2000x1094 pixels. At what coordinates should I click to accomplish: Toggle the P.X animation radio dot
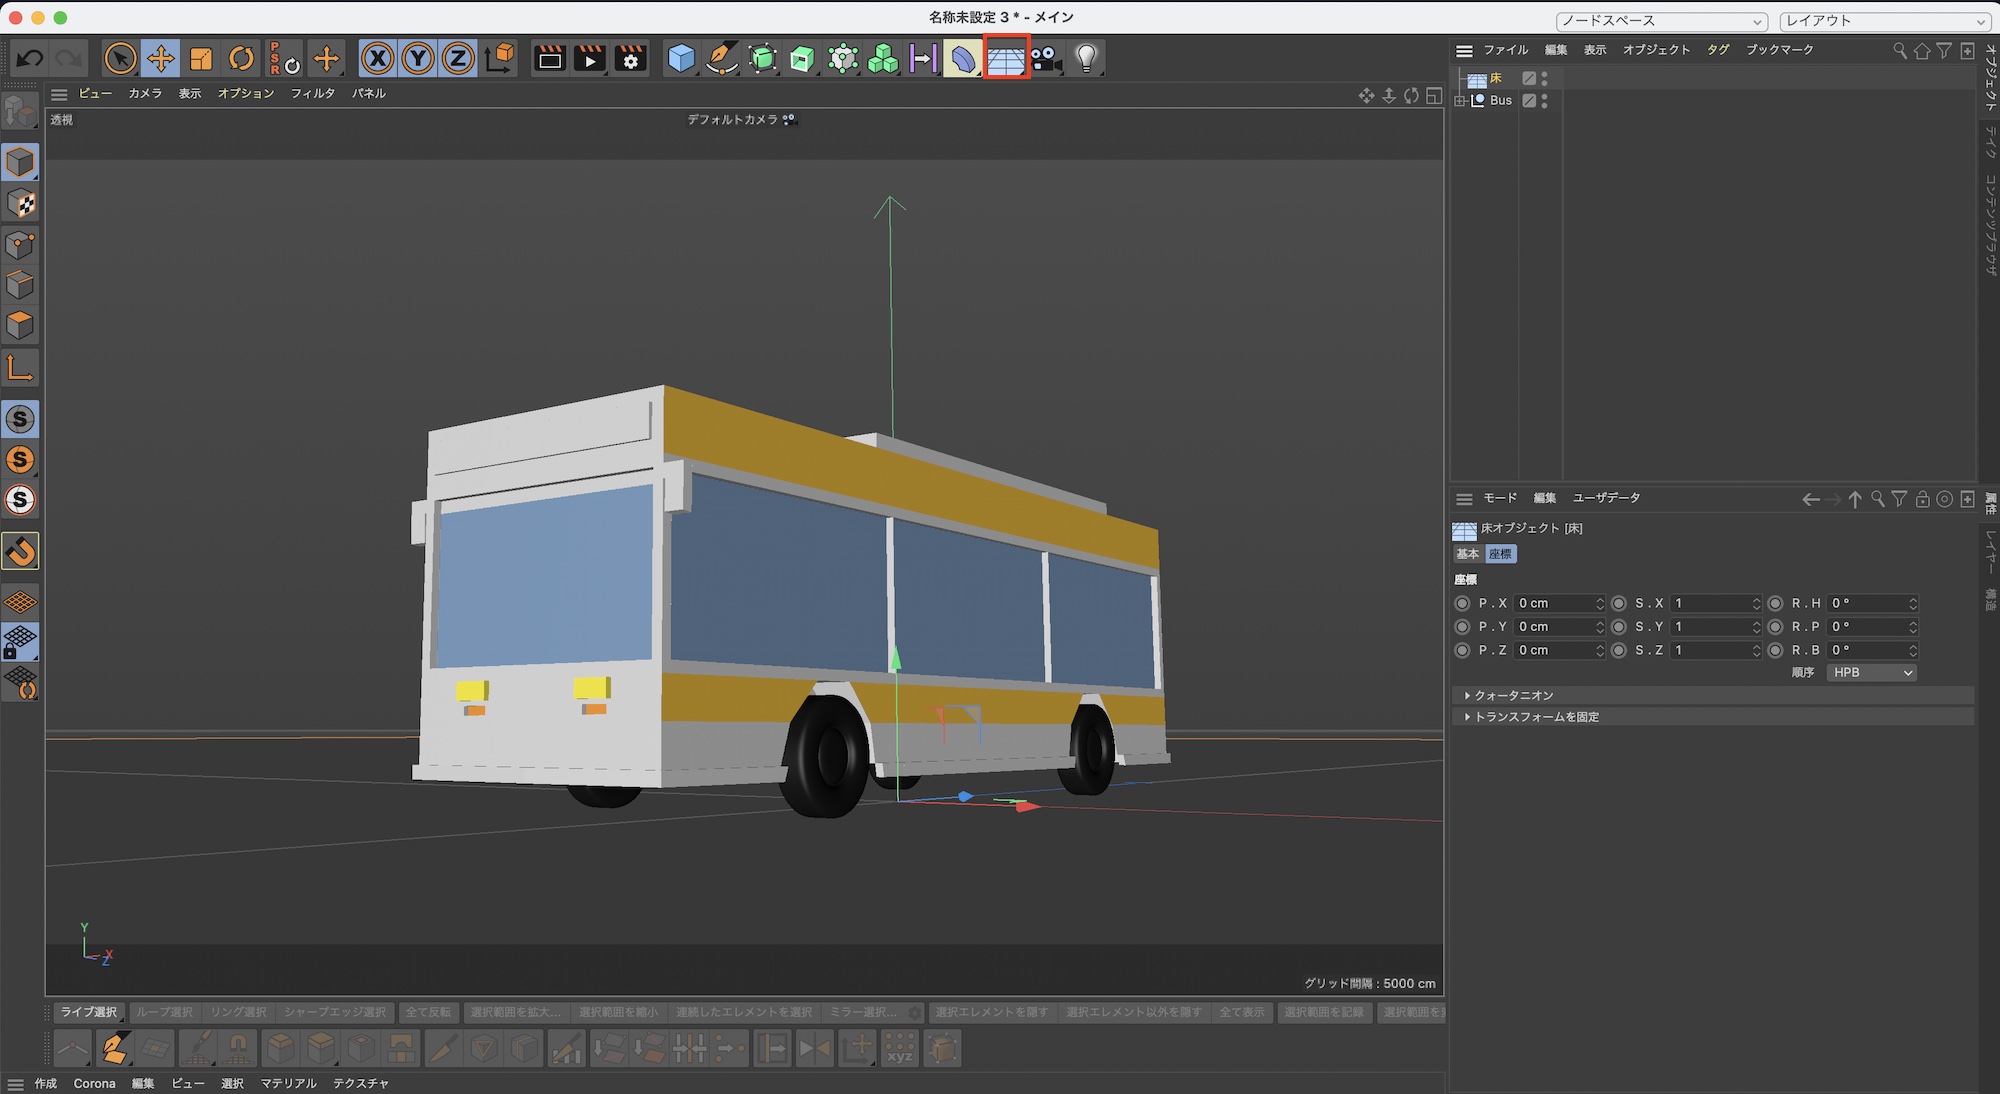[1462, 604]
